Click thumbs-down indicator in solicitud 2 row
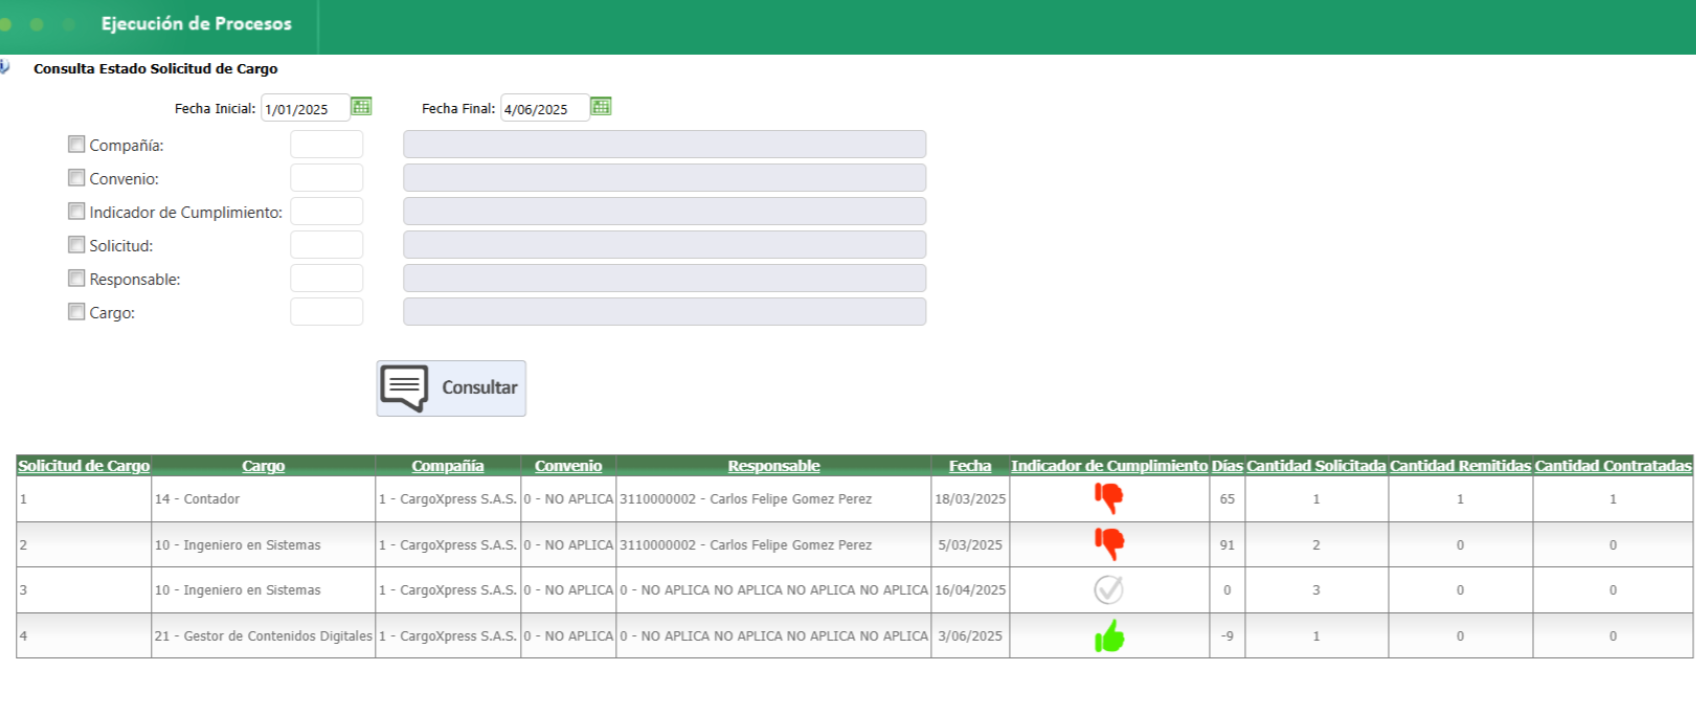The width and height of the screenshot is (1696, 712). [x=1108, y=544]
